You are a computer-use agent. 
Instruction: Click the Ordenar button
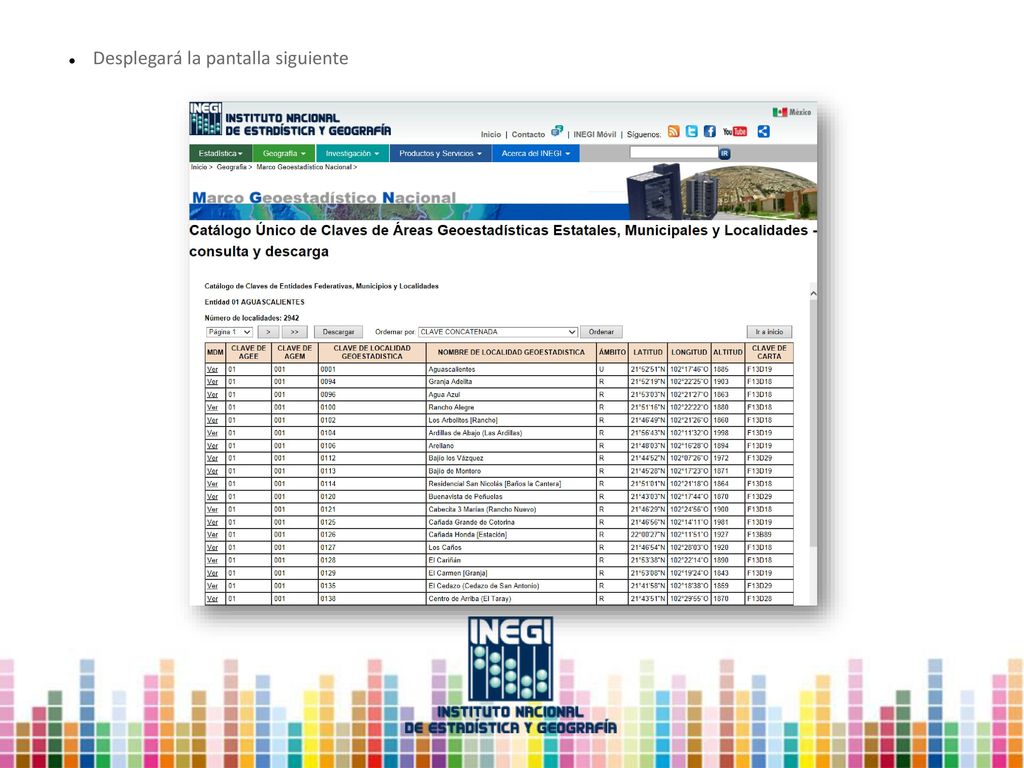[x=601, y=332]
